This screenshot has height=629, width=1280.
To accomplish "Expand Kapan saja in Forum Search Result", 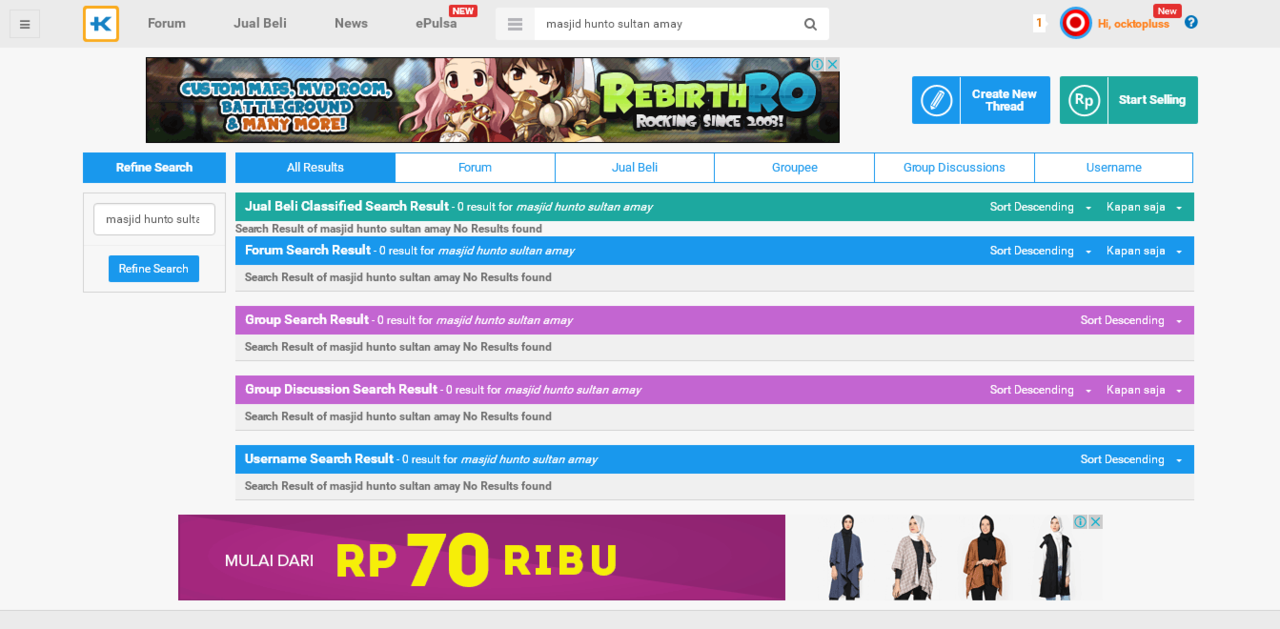I will pos(1144,251).
